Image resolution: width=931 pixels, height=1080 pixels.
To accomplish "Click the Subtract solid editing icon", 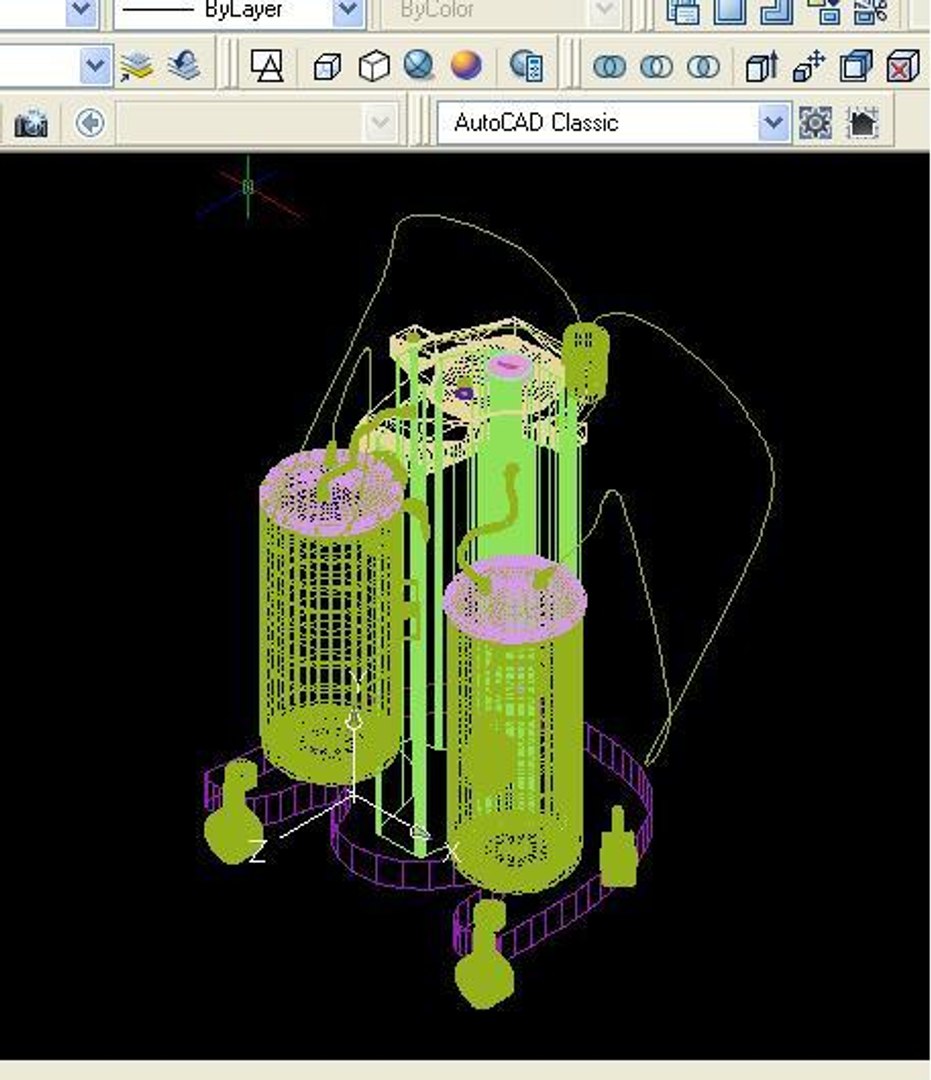I will click(656, 67).
